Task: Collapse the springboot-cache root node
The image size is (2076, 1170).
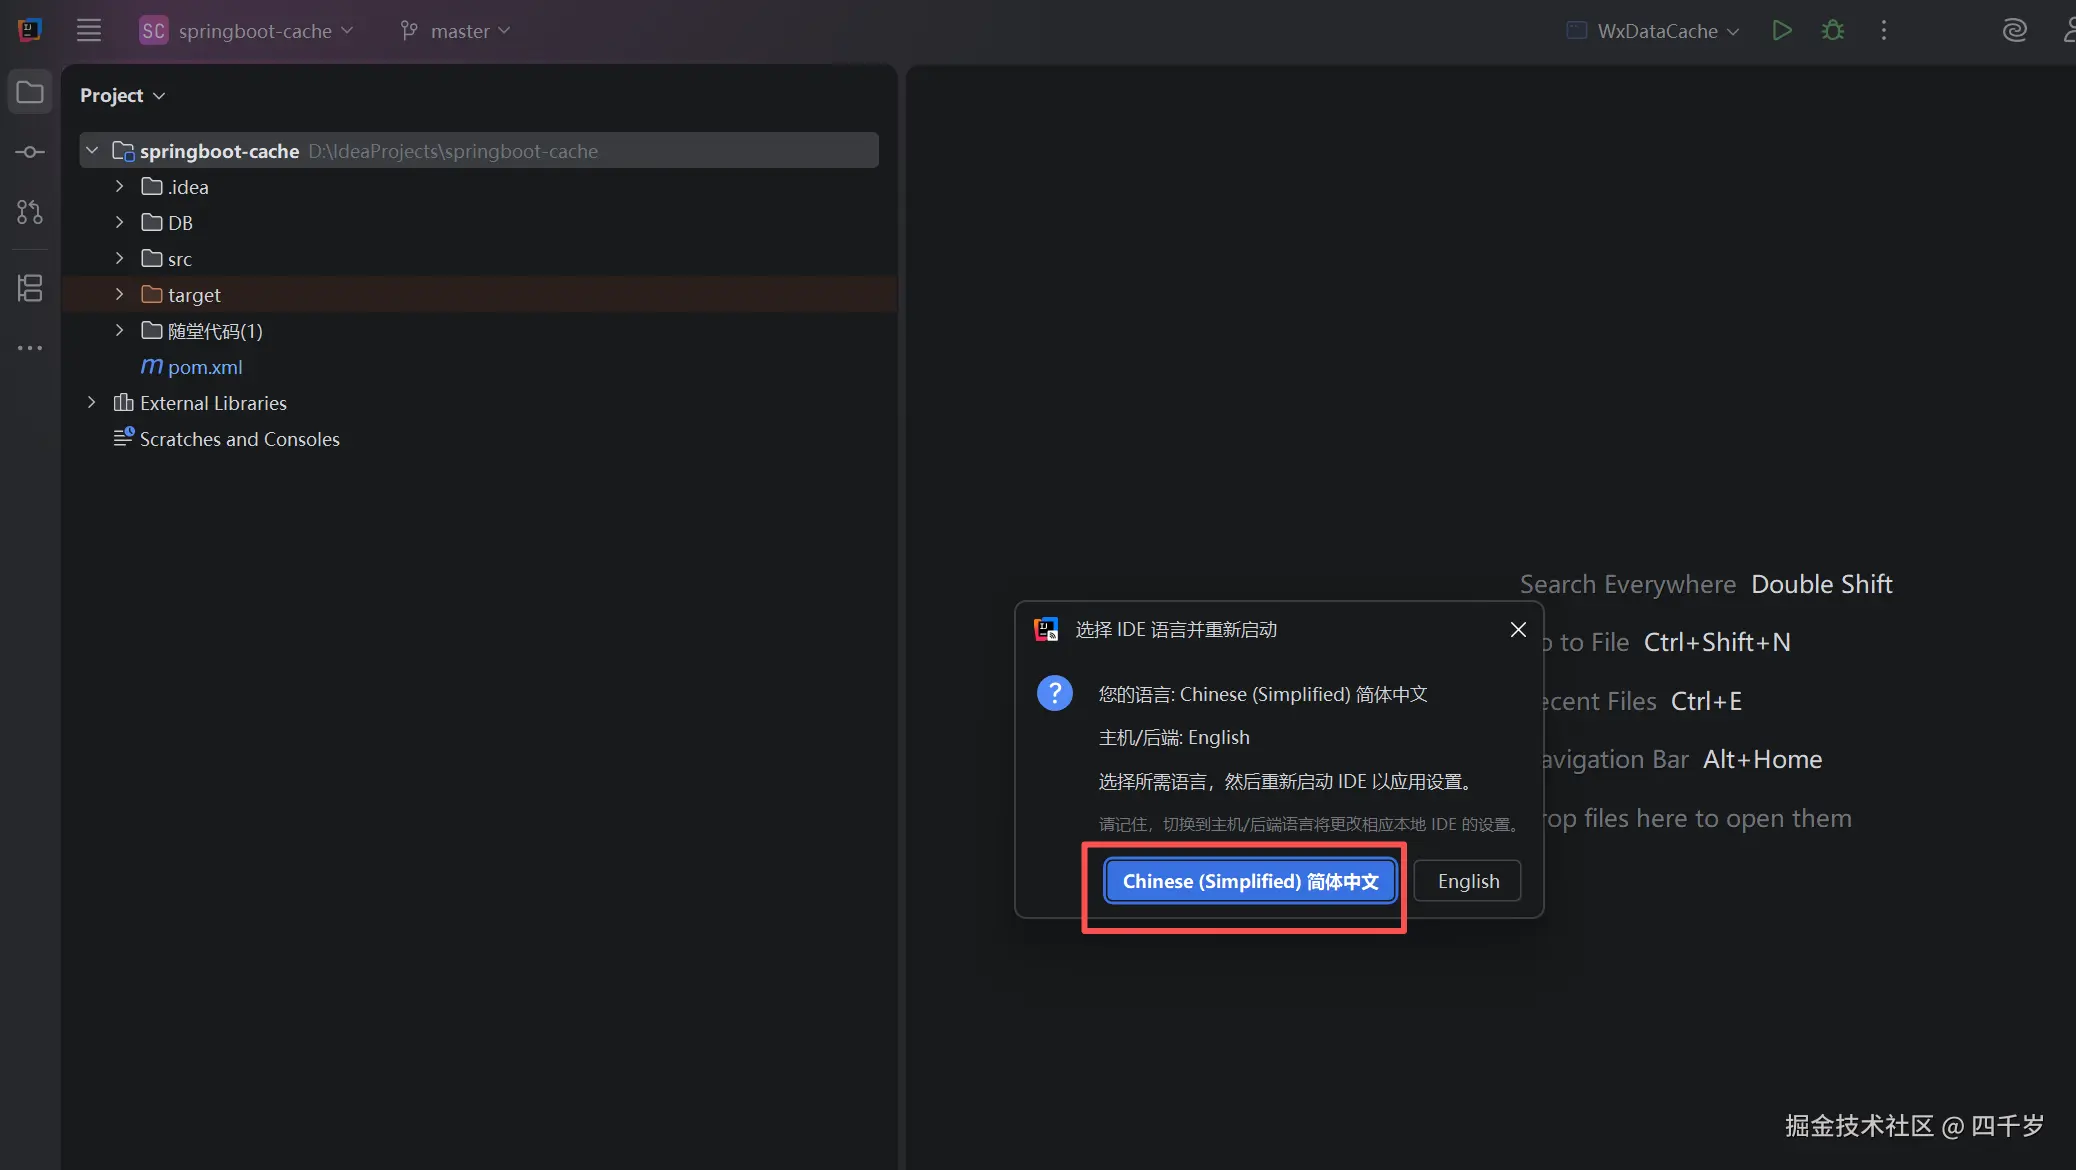Action: click(x=92, y=150)
